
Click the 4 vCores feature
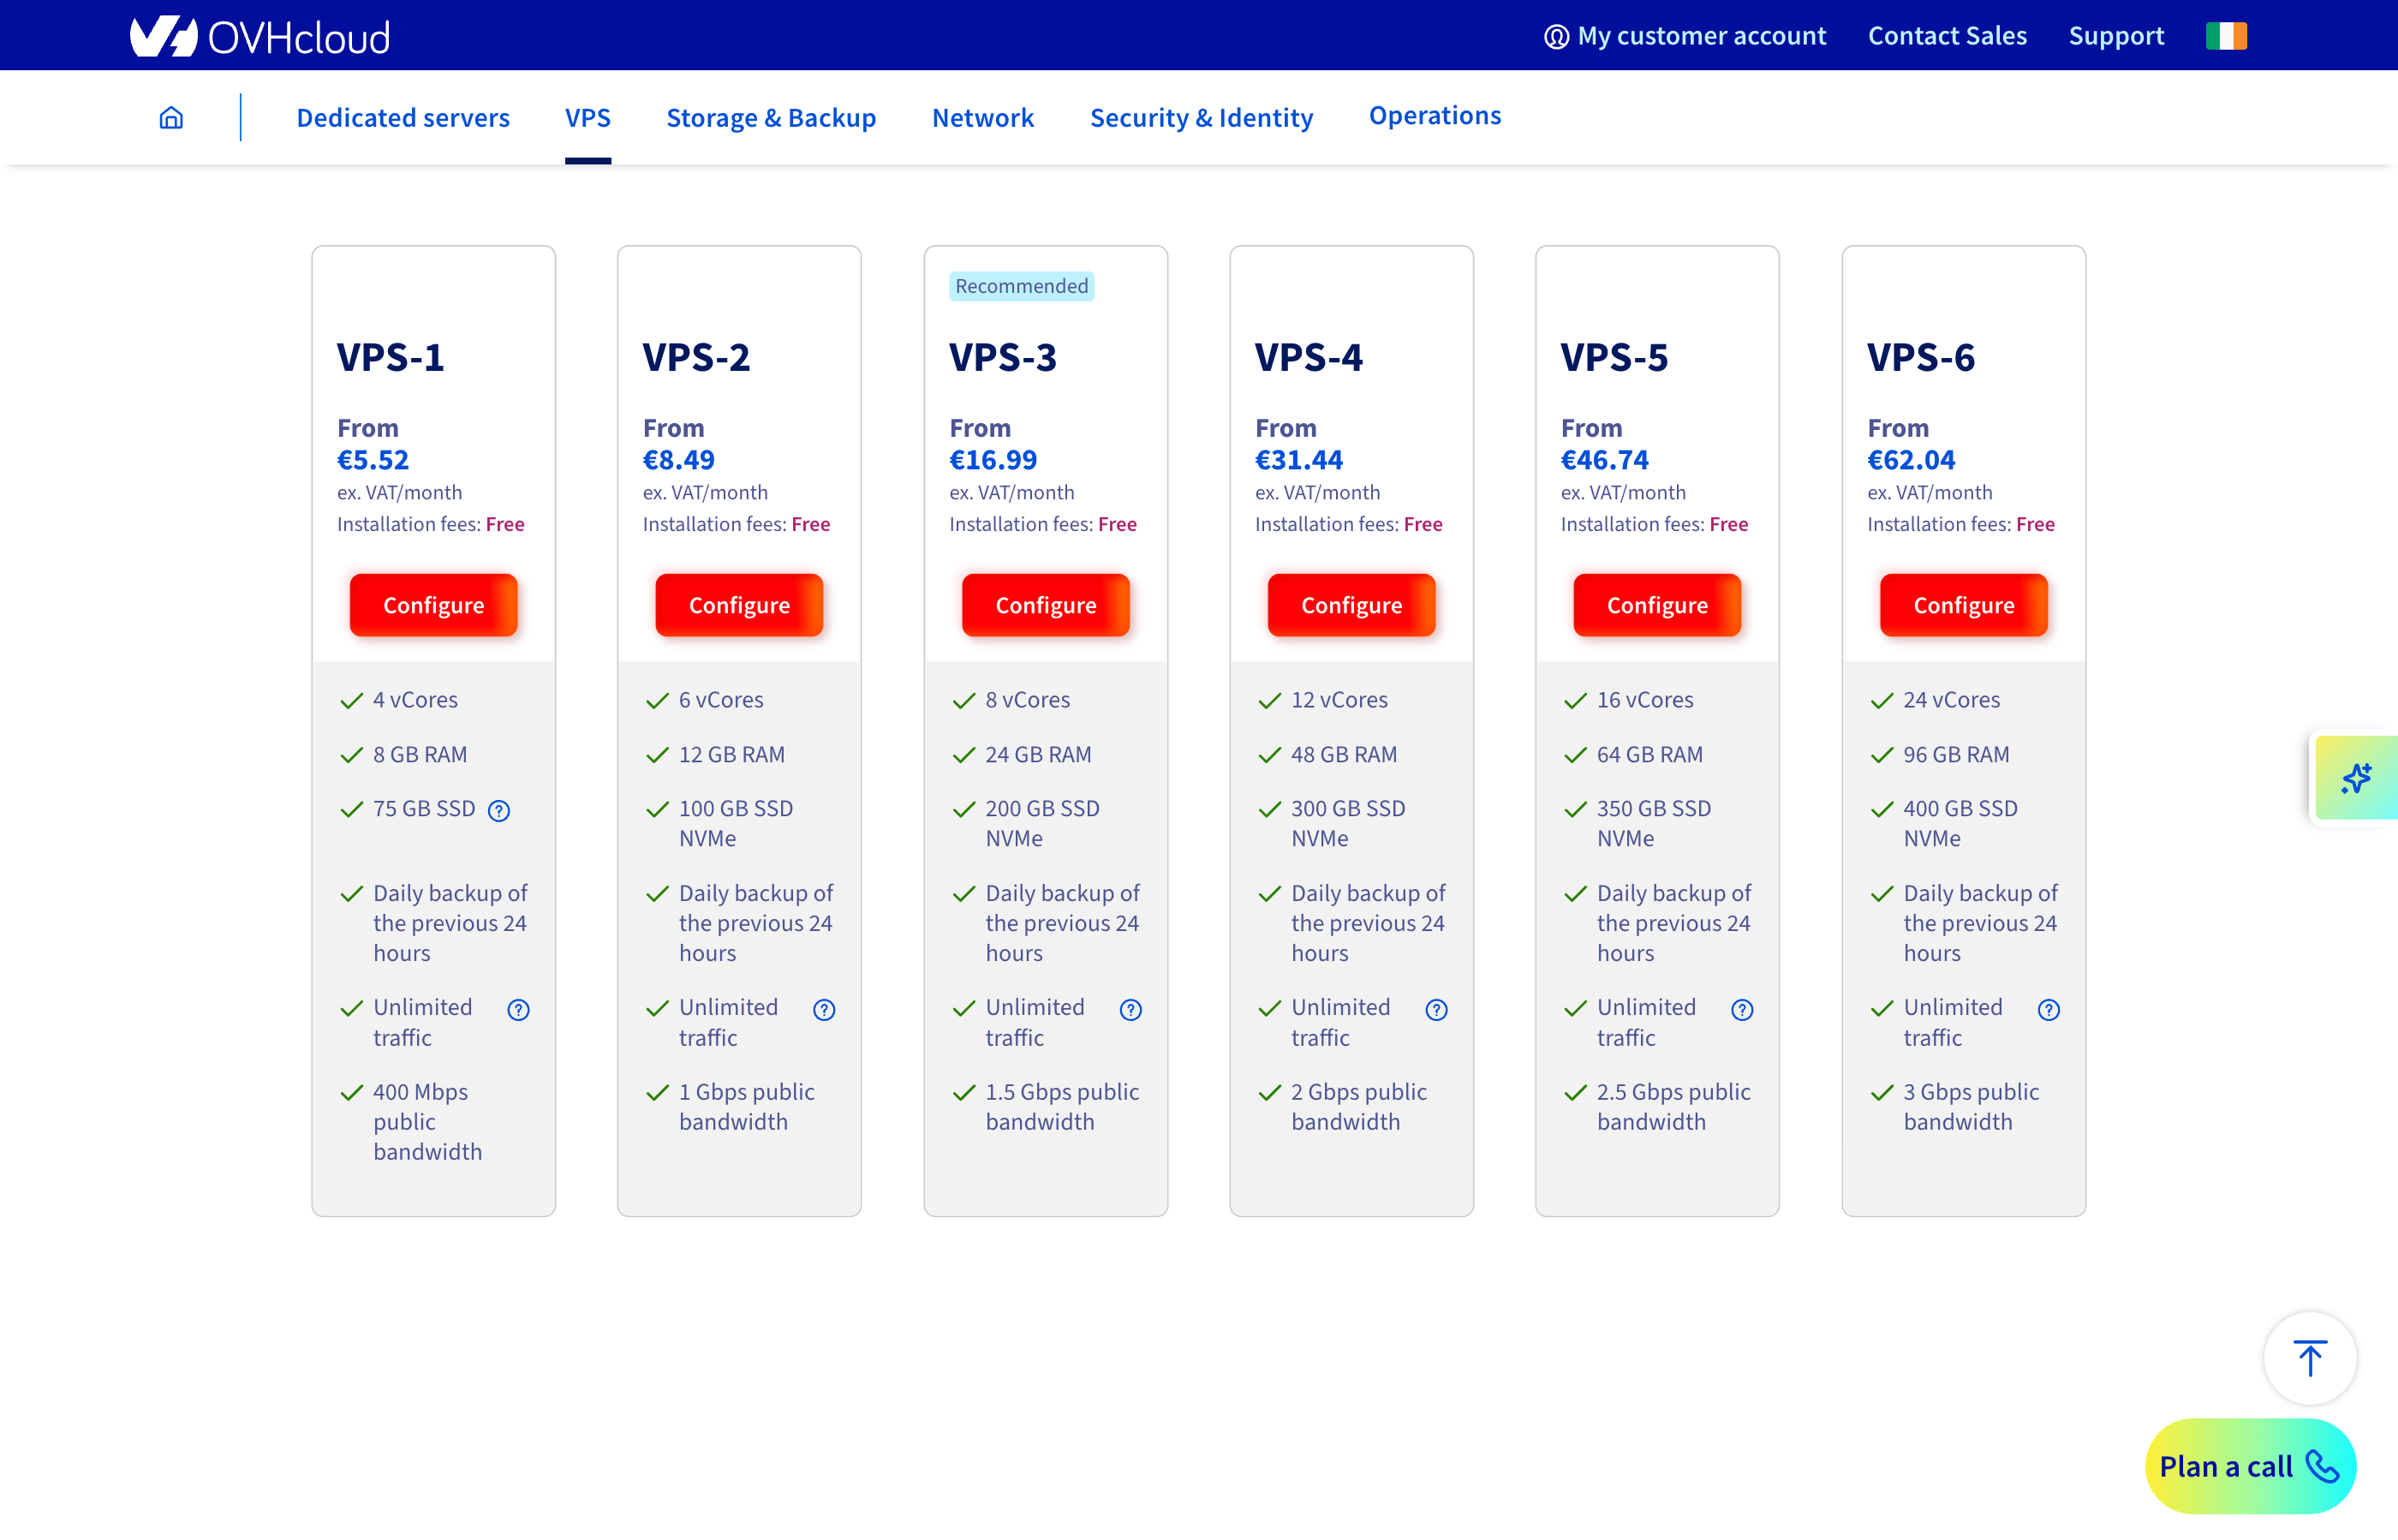[415, 700]
